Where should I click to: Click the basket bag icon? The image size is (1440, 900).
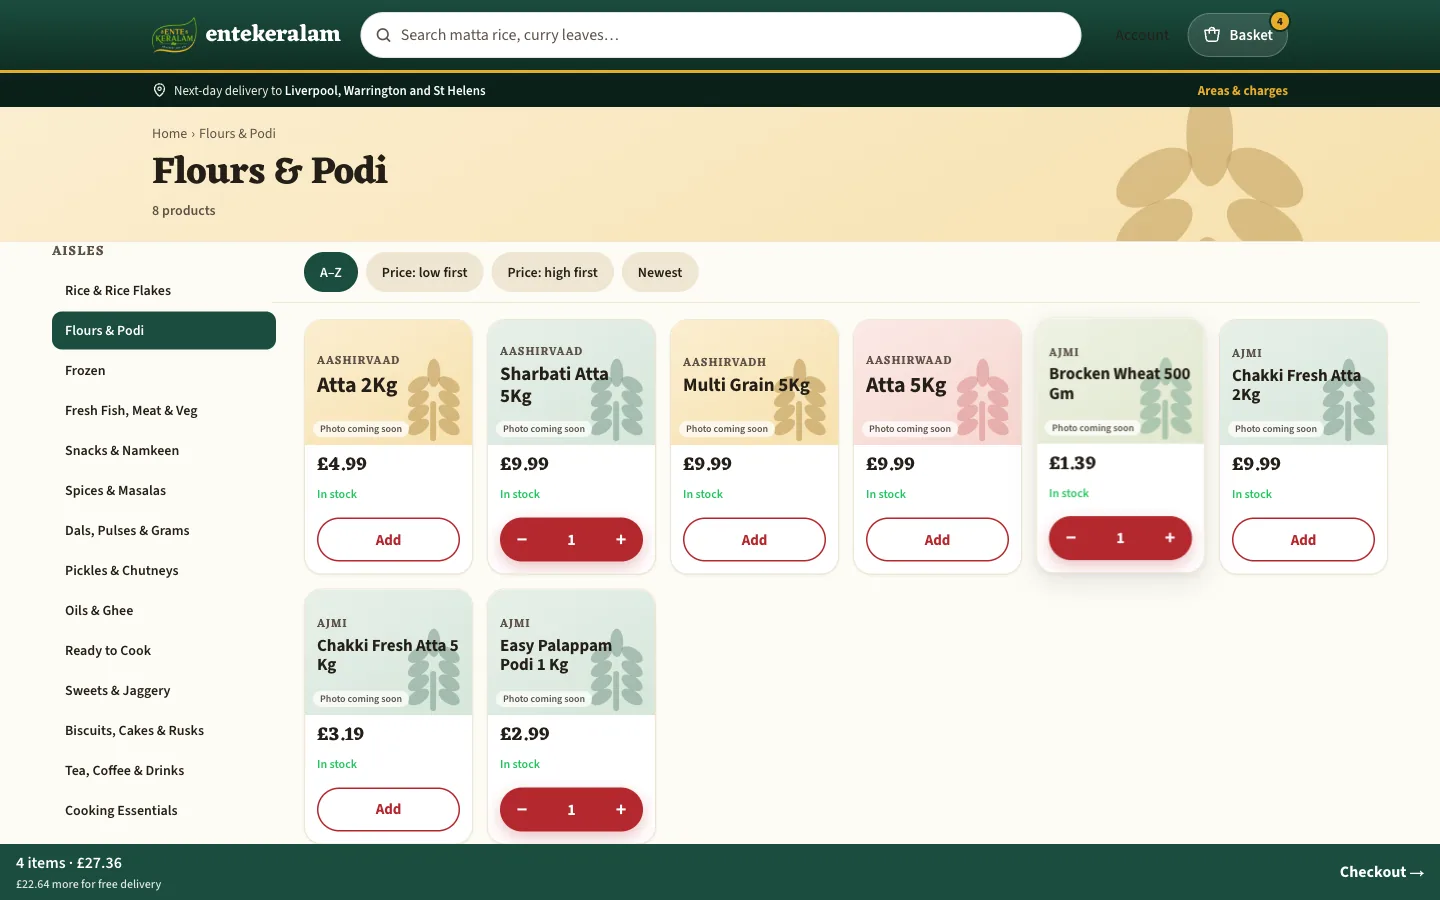[x=1212, y=35]
